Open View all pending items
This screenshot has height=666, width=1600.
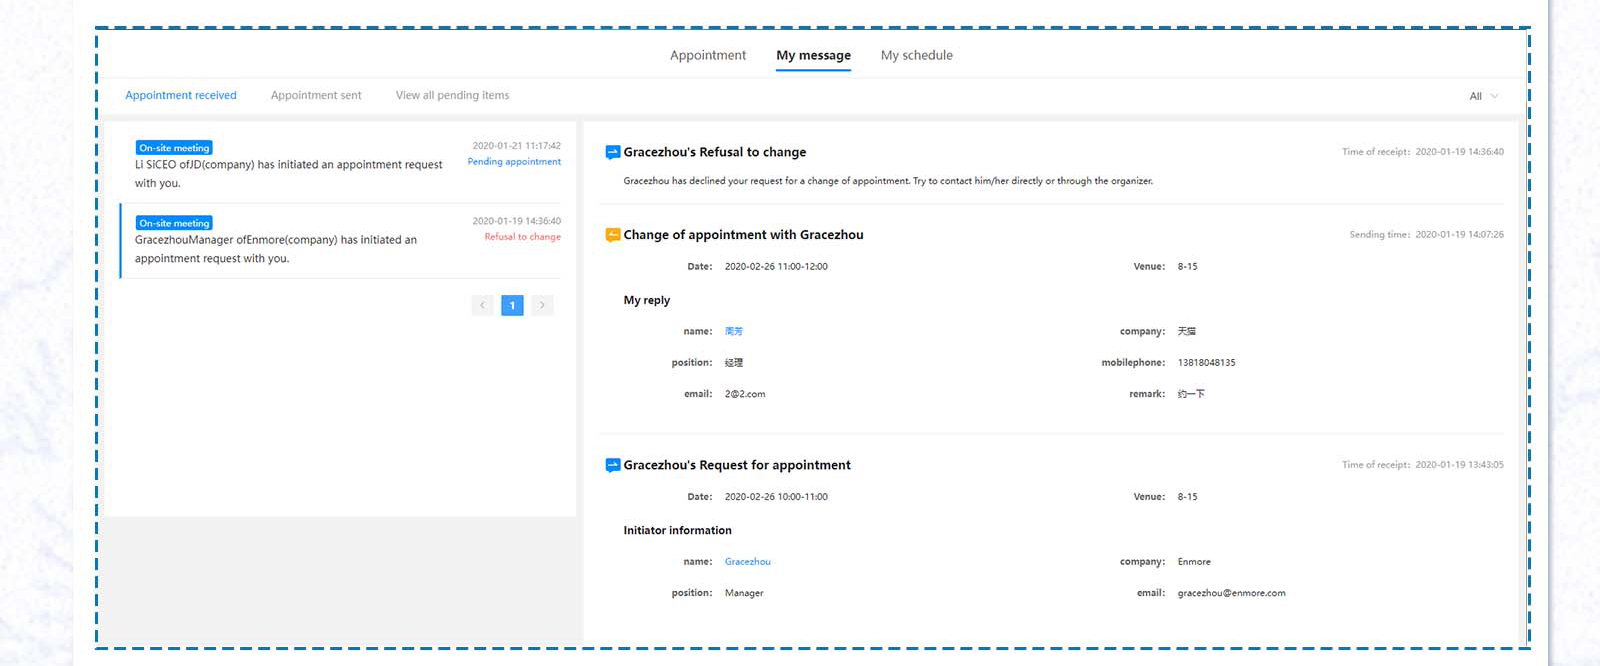pyautogui.click(x=452, y=95)
